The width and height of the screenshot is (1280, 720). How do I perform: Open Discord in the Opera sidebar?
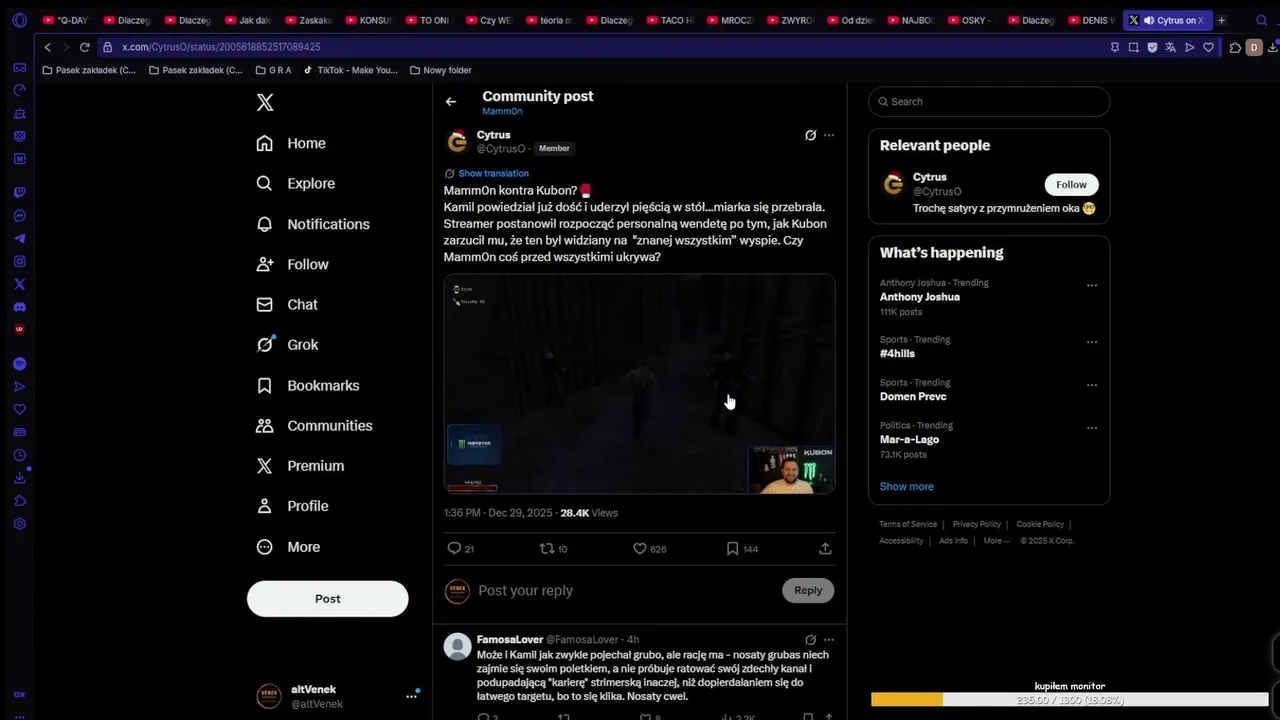click(x=19, y=307)
